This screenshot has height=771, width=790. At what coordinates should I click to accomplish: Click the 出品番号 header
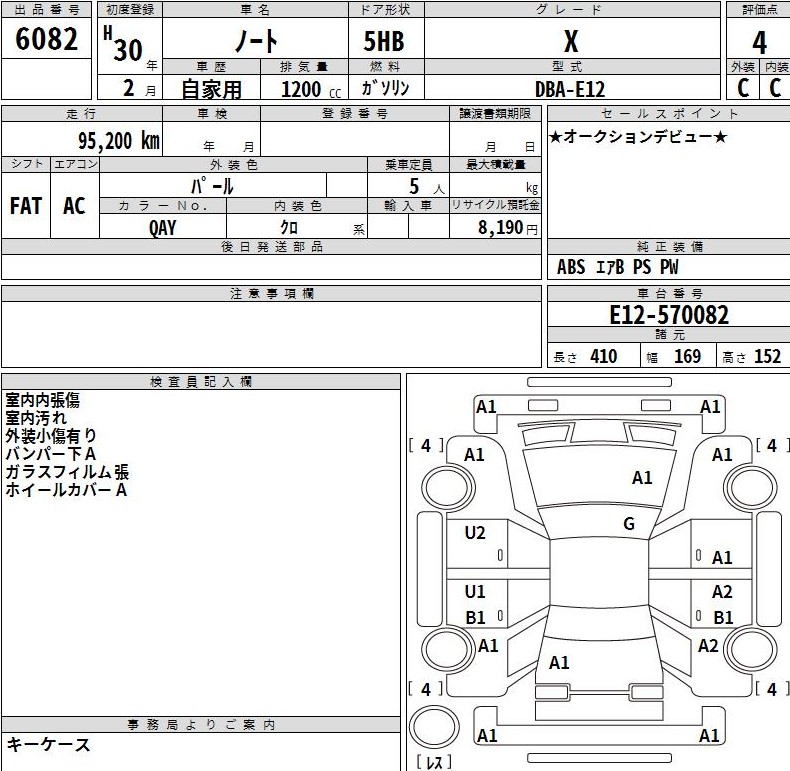point(46,10)
